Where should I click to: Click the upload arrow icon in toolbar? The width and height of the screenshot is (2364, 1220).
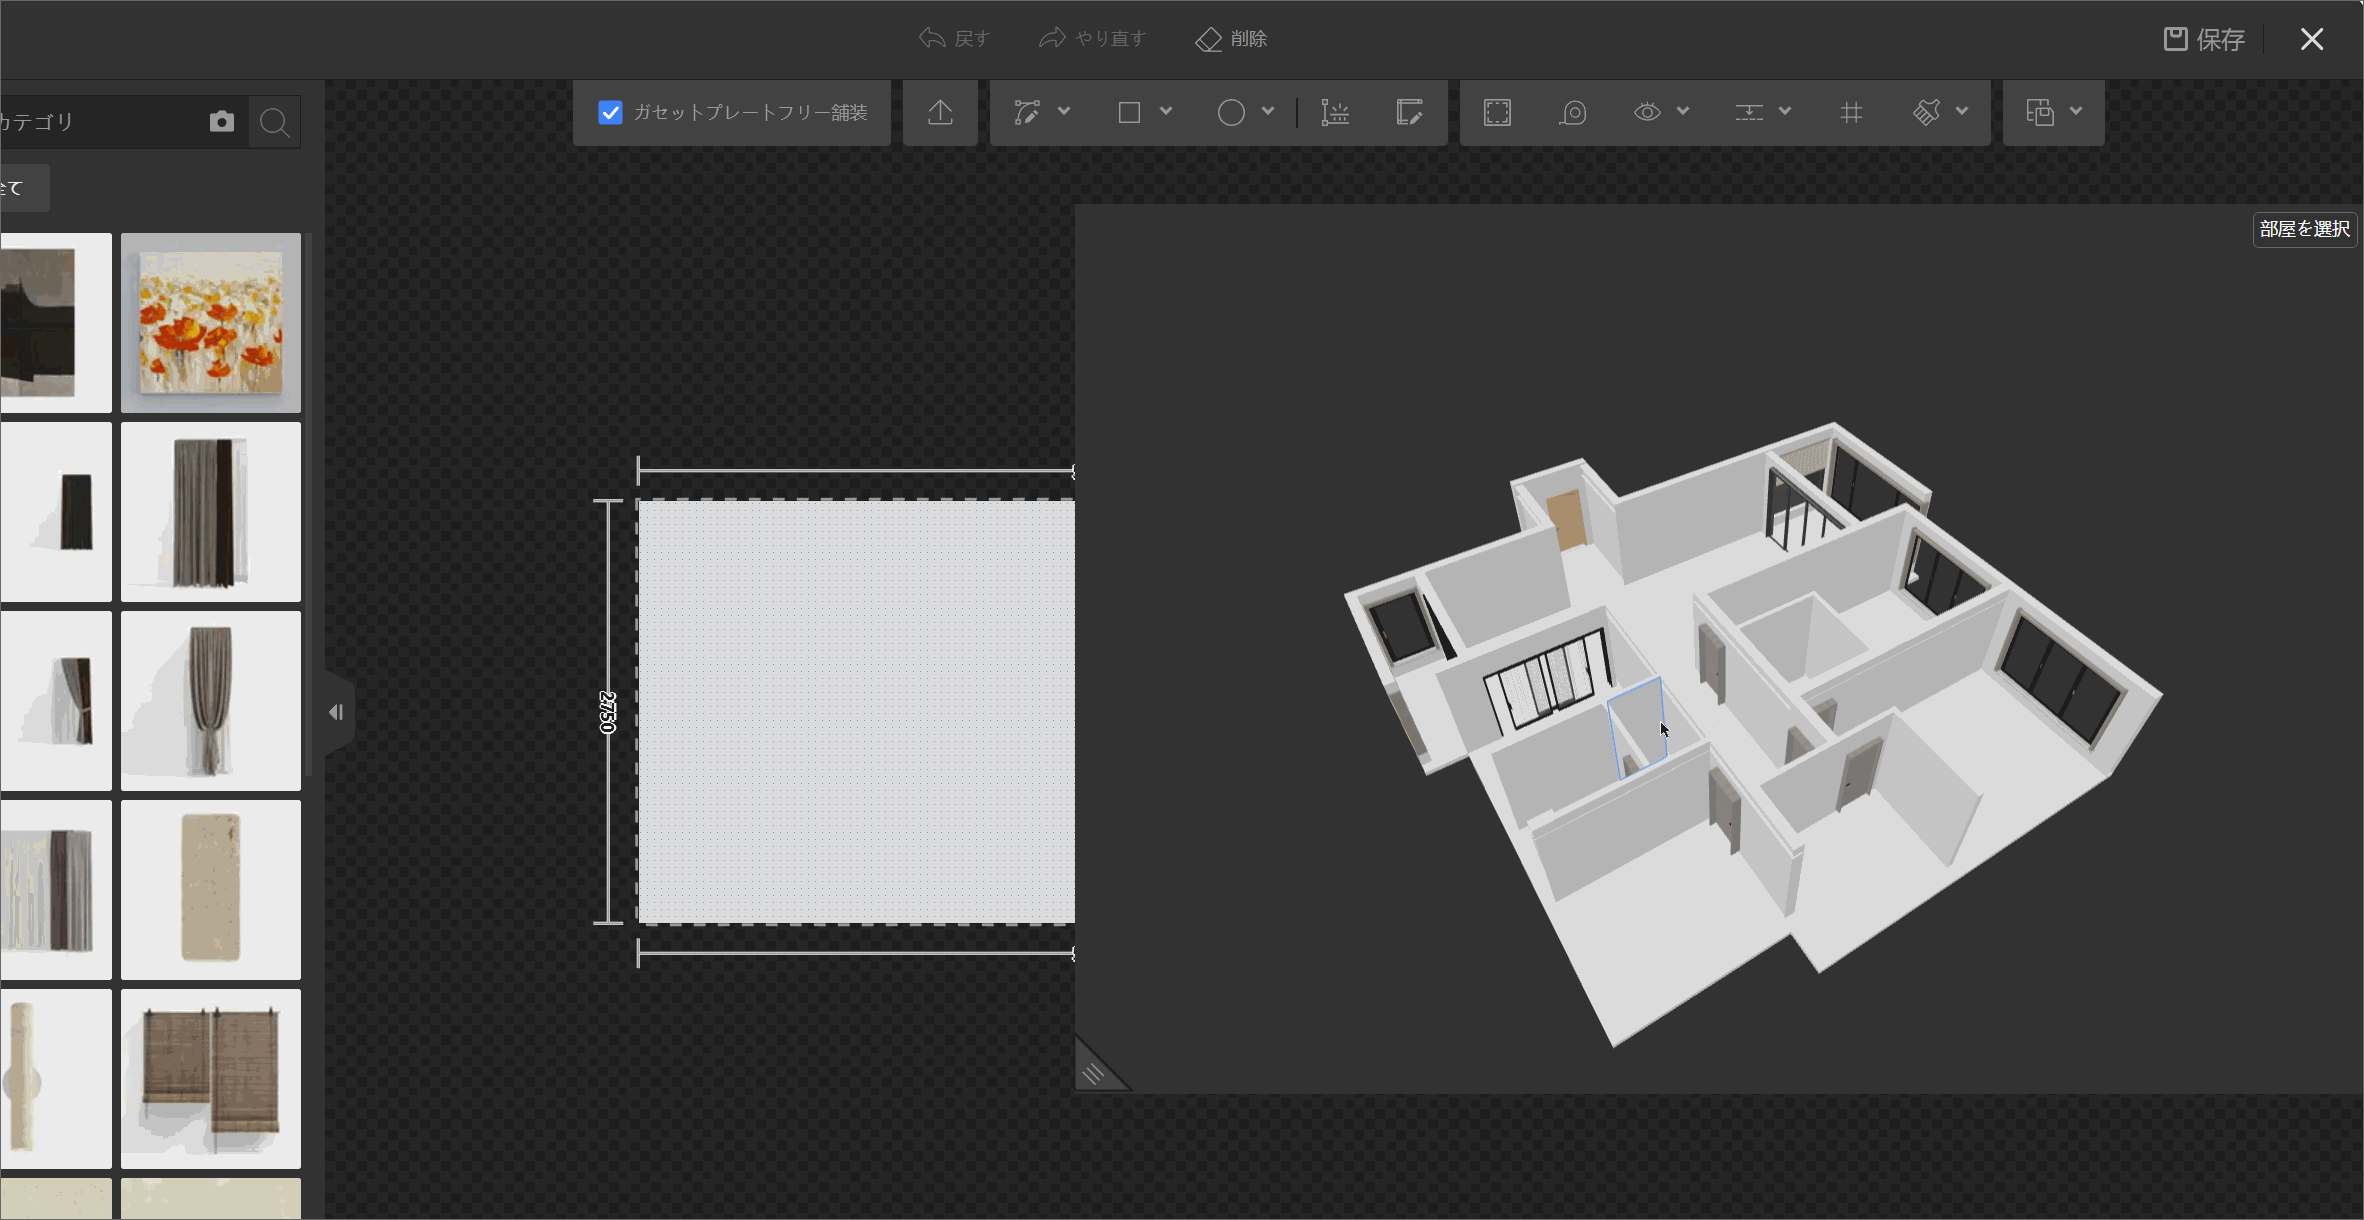[940, 113]
